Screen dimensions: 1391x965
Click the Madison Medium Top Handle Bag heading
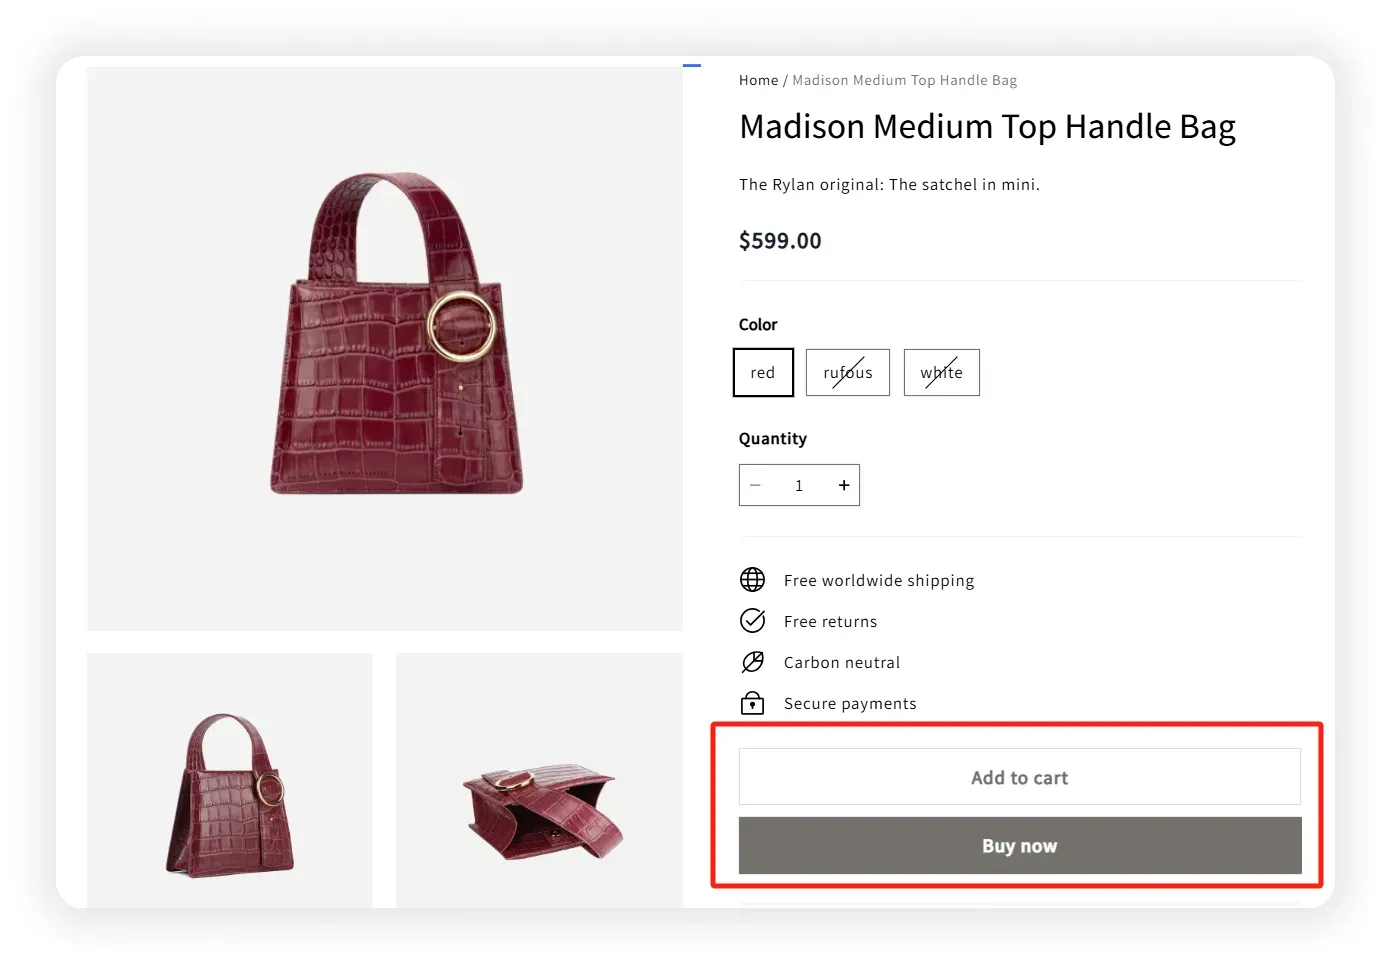pyautogui.click(x=987, y=127)
